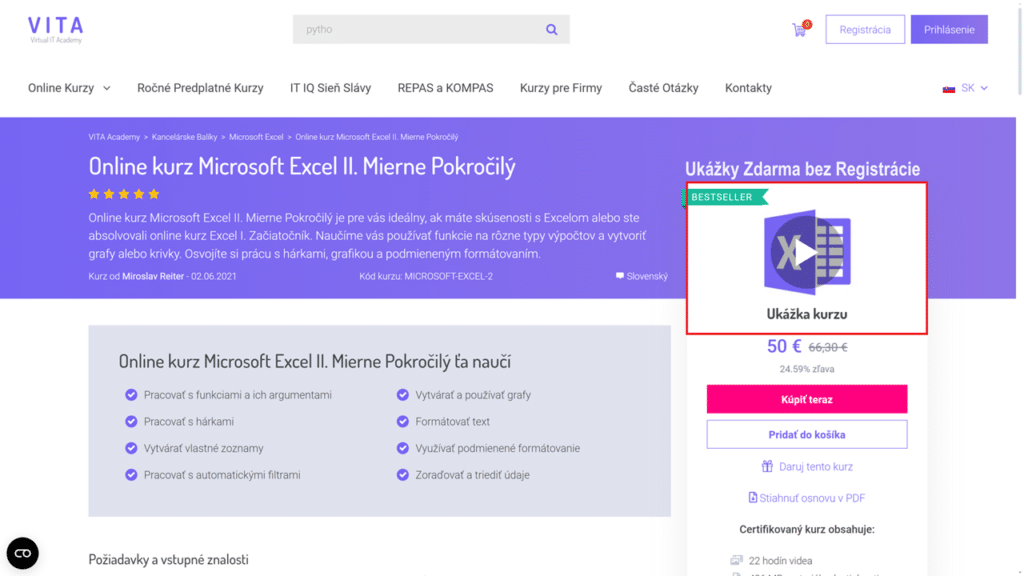Open the Kontakty menu item
1024x576 pixels.
[748, 88]
